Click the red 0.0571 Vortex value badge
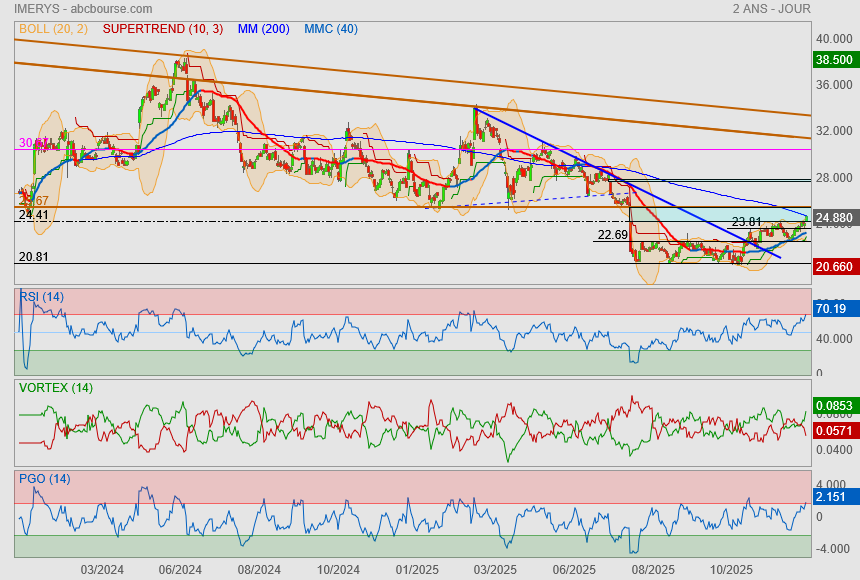The image size is (860, 580). click(834, 430)
